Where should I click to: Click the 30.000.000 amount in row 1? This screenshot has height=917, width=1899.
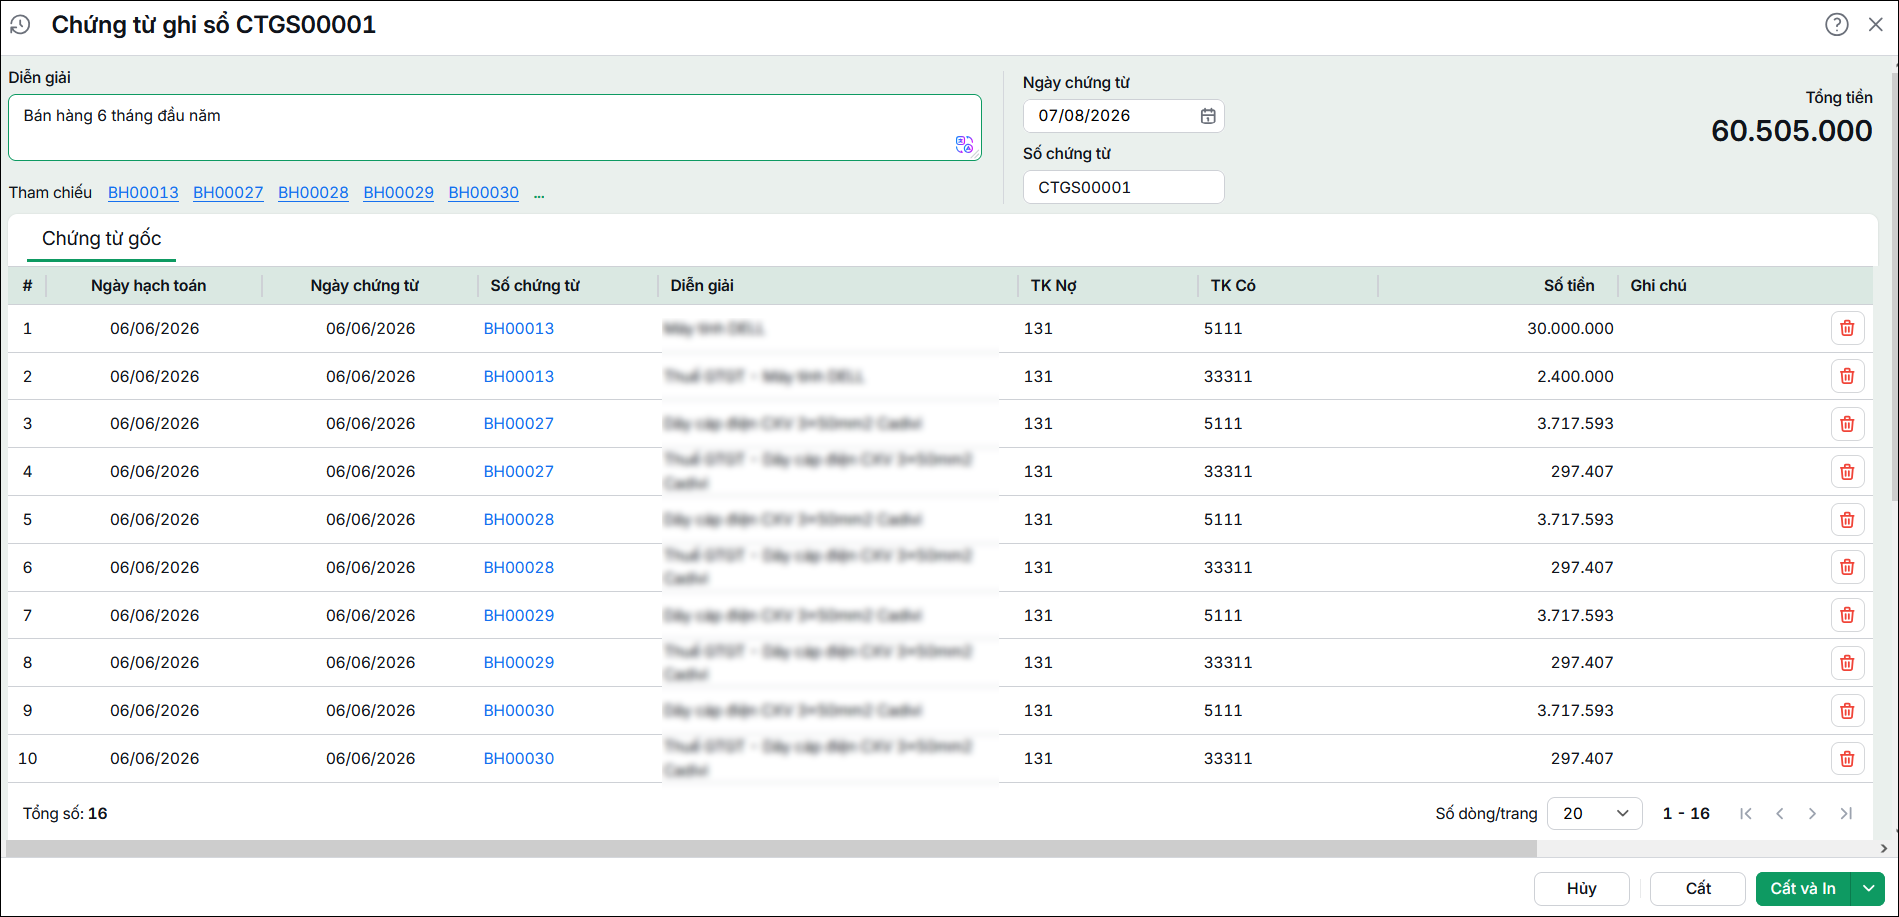click(x=1570, y=329)
